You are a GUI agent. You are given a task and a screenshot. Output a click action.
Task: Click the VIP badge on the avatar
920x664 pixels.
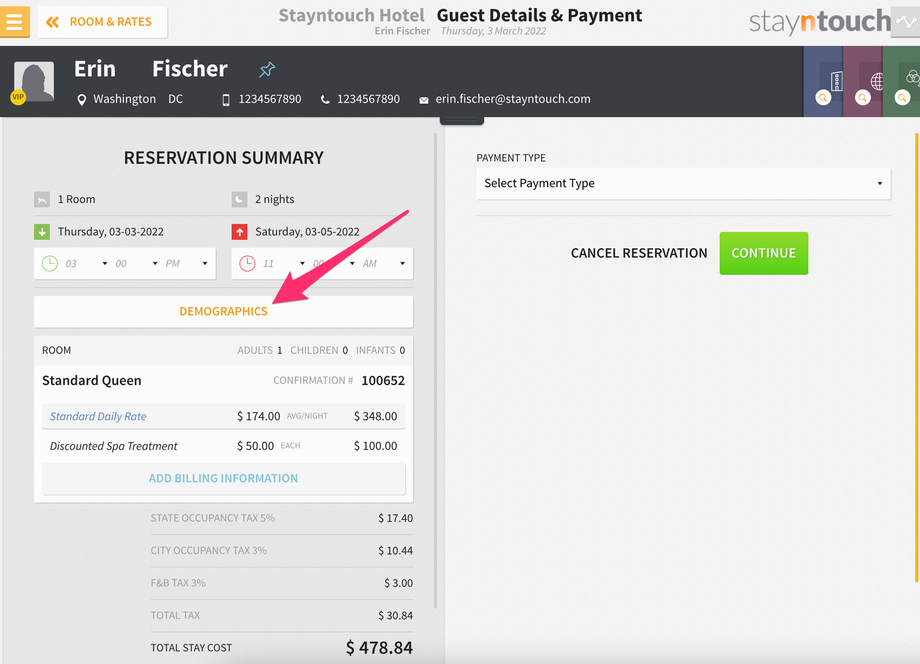tap(18, 97)
